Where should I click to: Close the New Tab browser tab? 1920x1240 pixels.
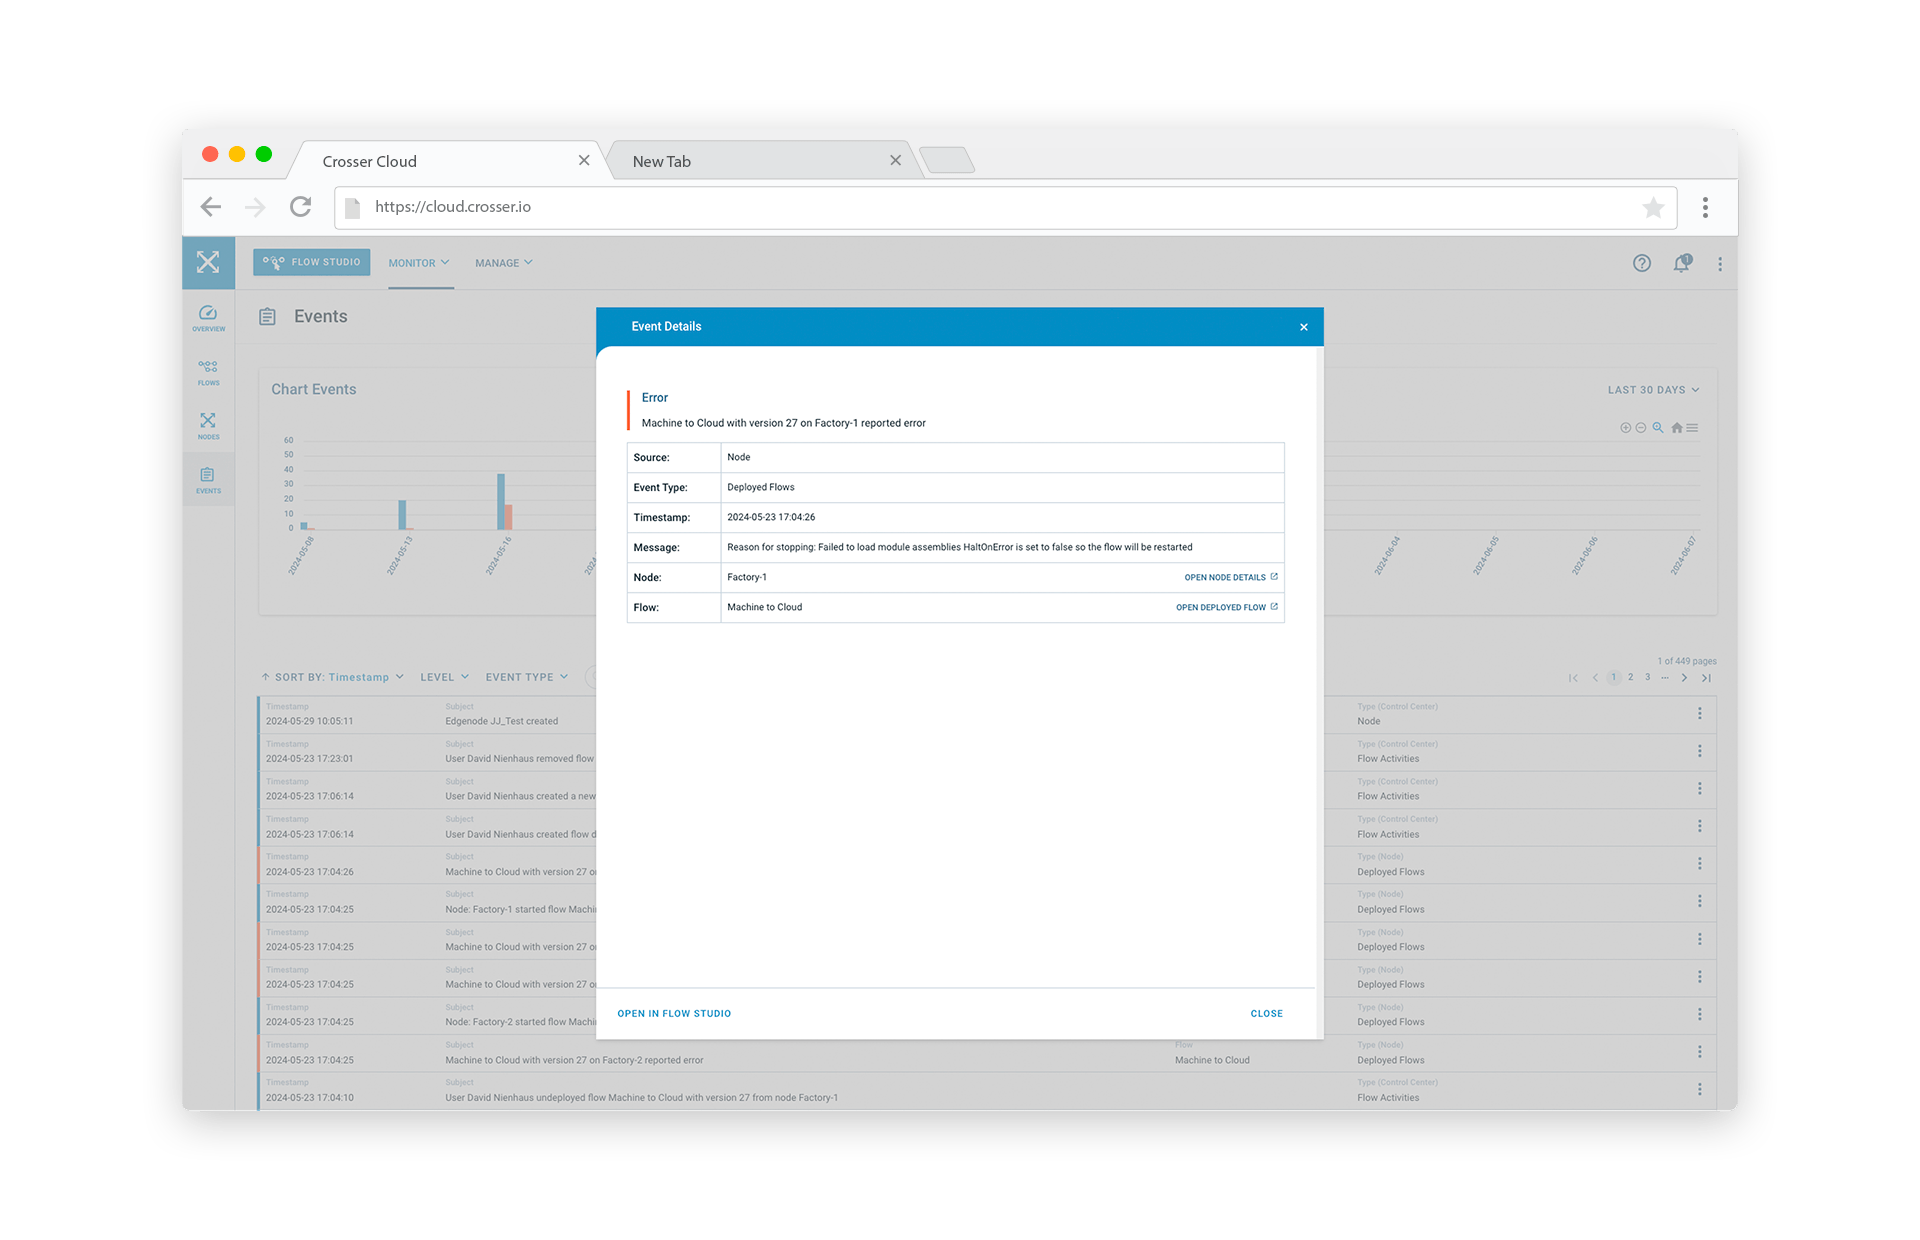point(895,161)
